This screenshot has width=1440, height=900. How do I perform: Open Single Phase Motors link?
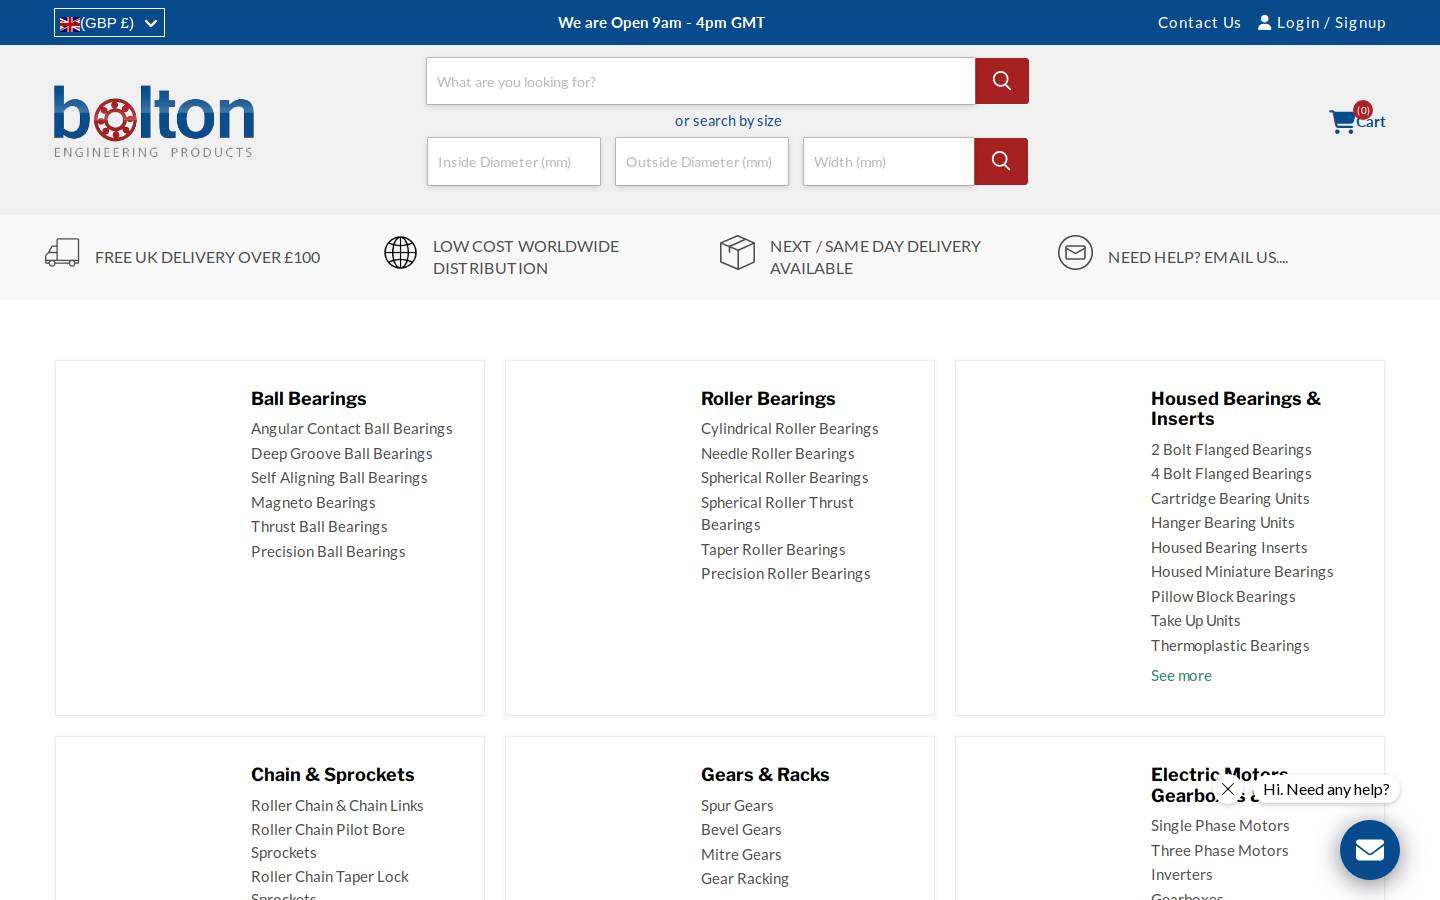click(x=1220, y=825)
